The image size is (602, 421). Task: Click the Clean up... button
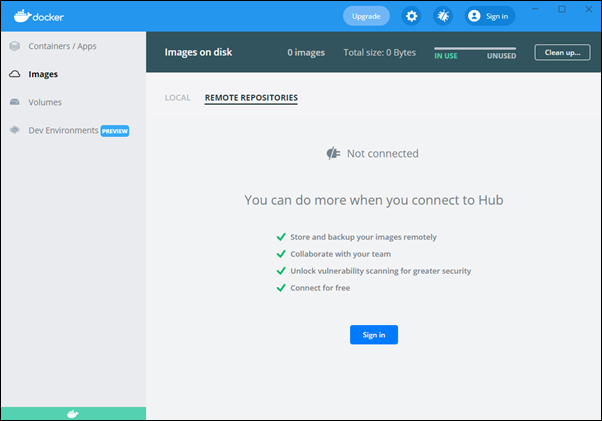(562, 52)
